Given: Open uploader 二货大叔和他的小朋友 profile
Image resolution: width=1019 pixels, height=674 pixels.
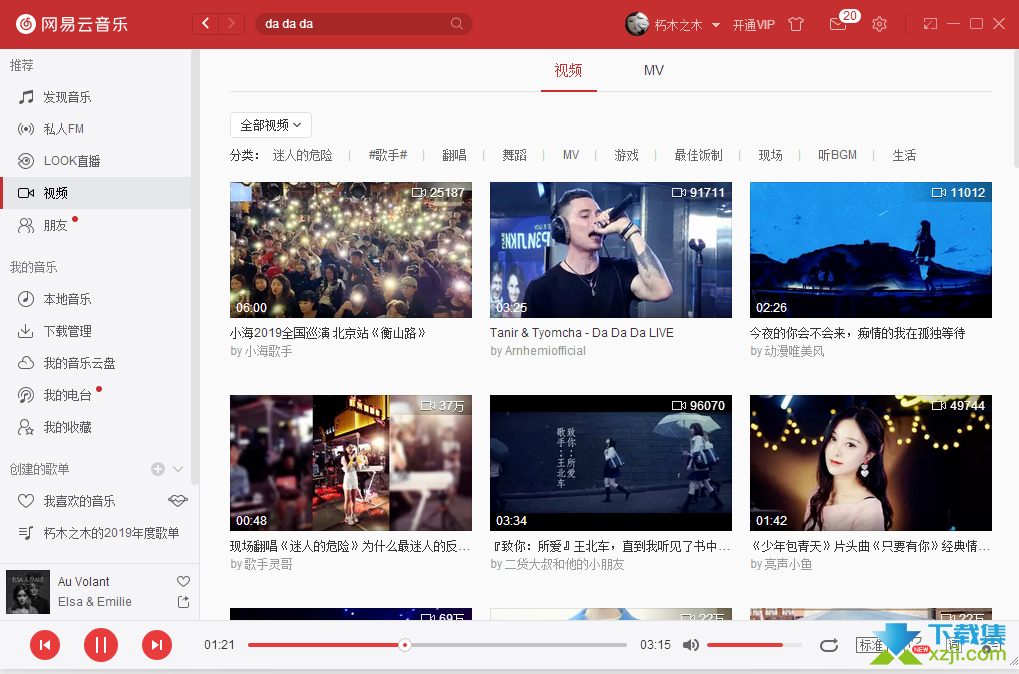Looking at the screenshot, I should [564, 564].
